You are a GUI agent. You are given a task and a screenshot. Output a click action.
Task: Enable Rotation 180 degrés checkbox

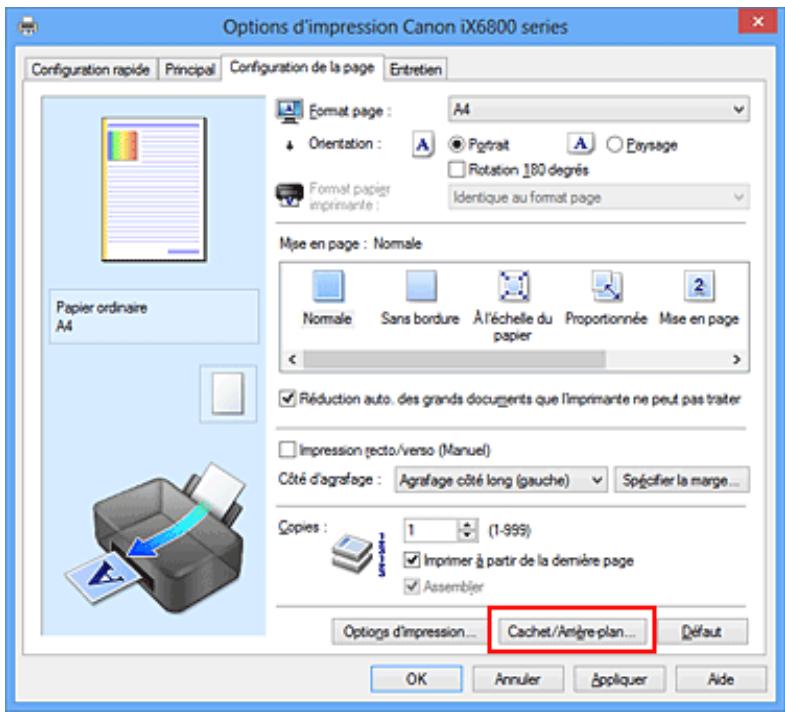[456, 170]
